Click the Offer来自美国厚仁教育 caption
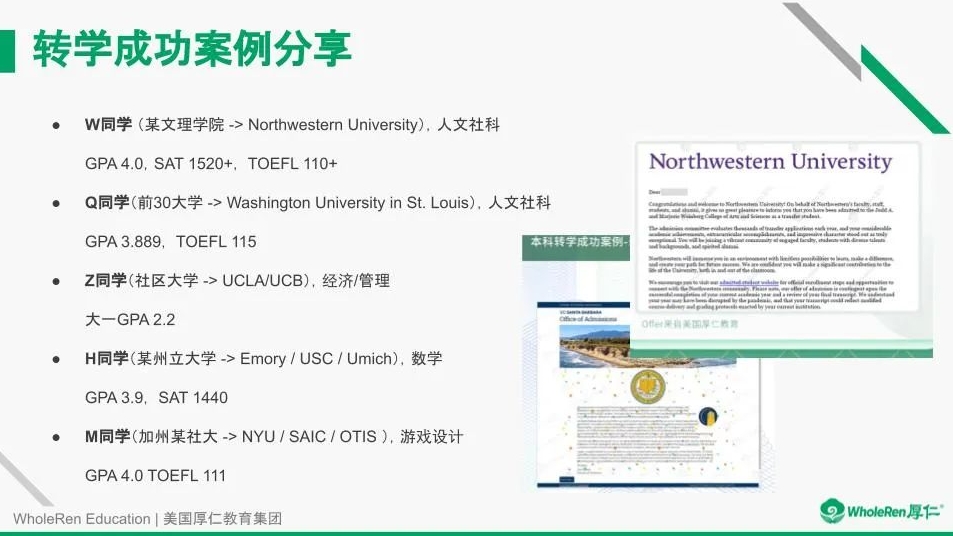The height and width of the screenshot is (536, 953). click(x=690, y=325)
